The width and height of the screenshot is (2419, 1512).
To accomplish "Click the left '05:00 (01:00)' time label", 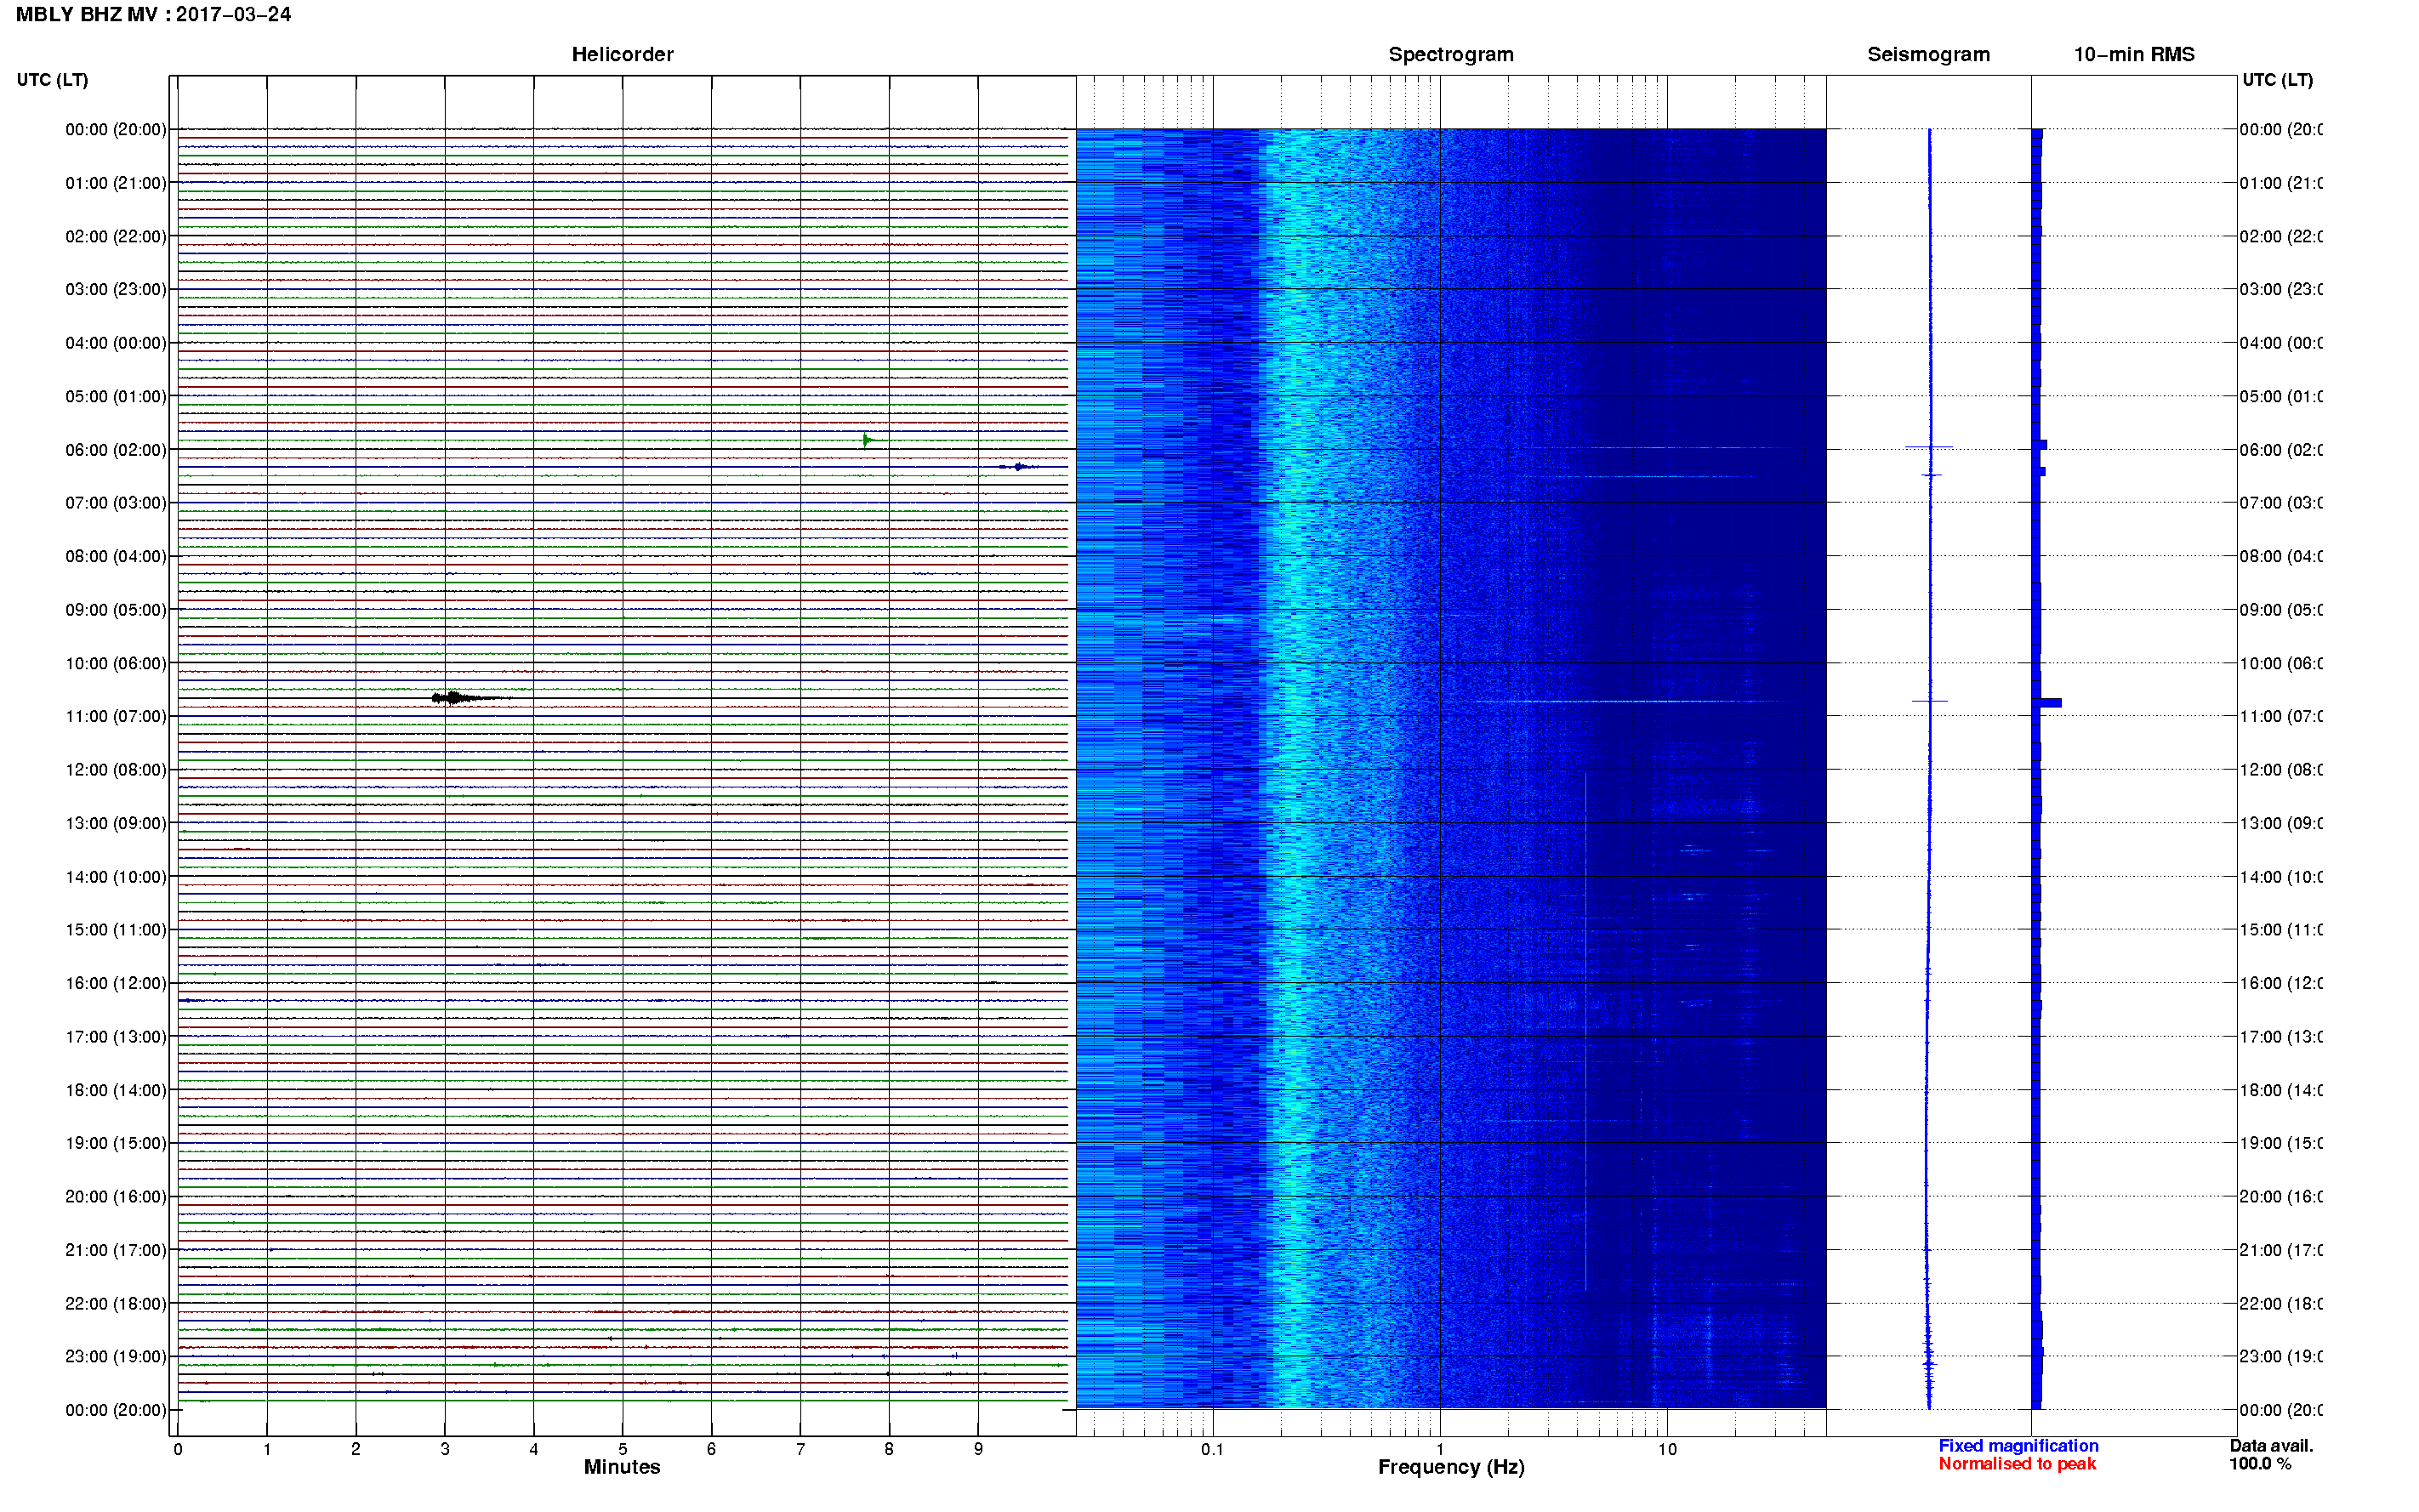I will tap(116, 396).
